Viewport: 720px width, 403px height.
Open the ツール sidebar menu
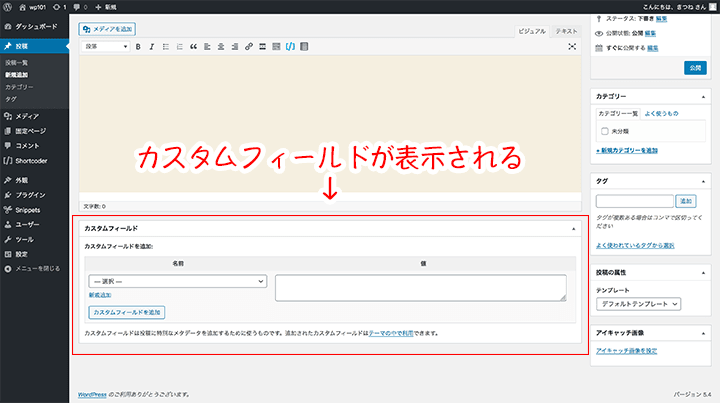(34, 239)
